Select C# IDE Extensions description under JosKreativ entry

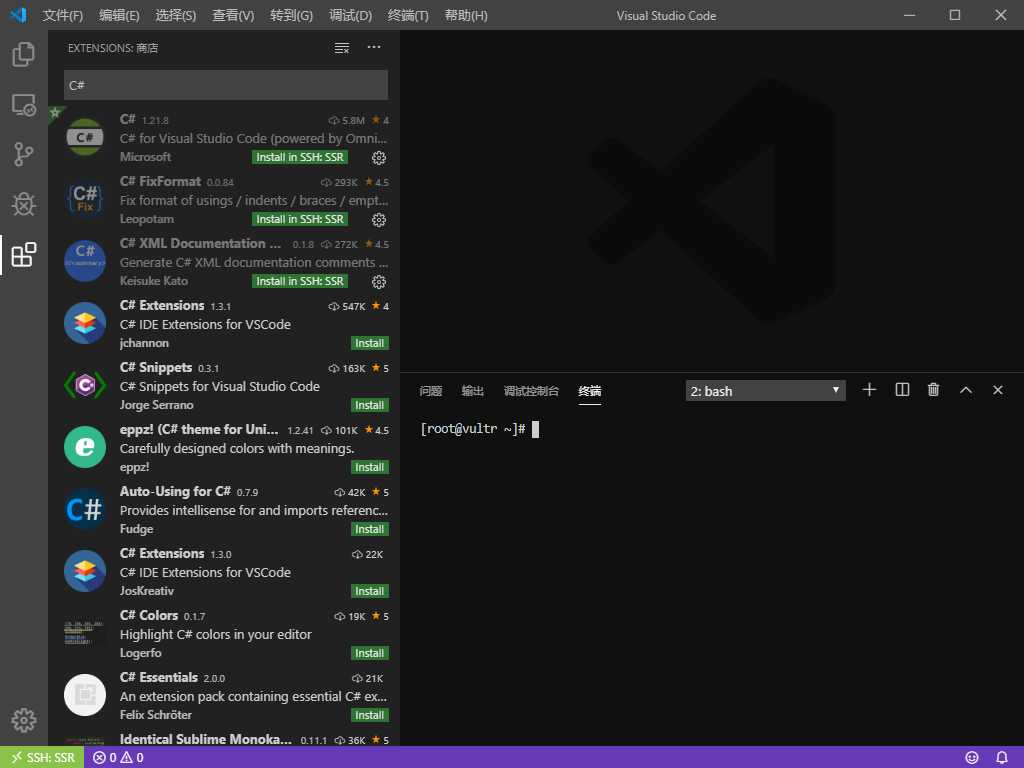[x=205, y=573]
